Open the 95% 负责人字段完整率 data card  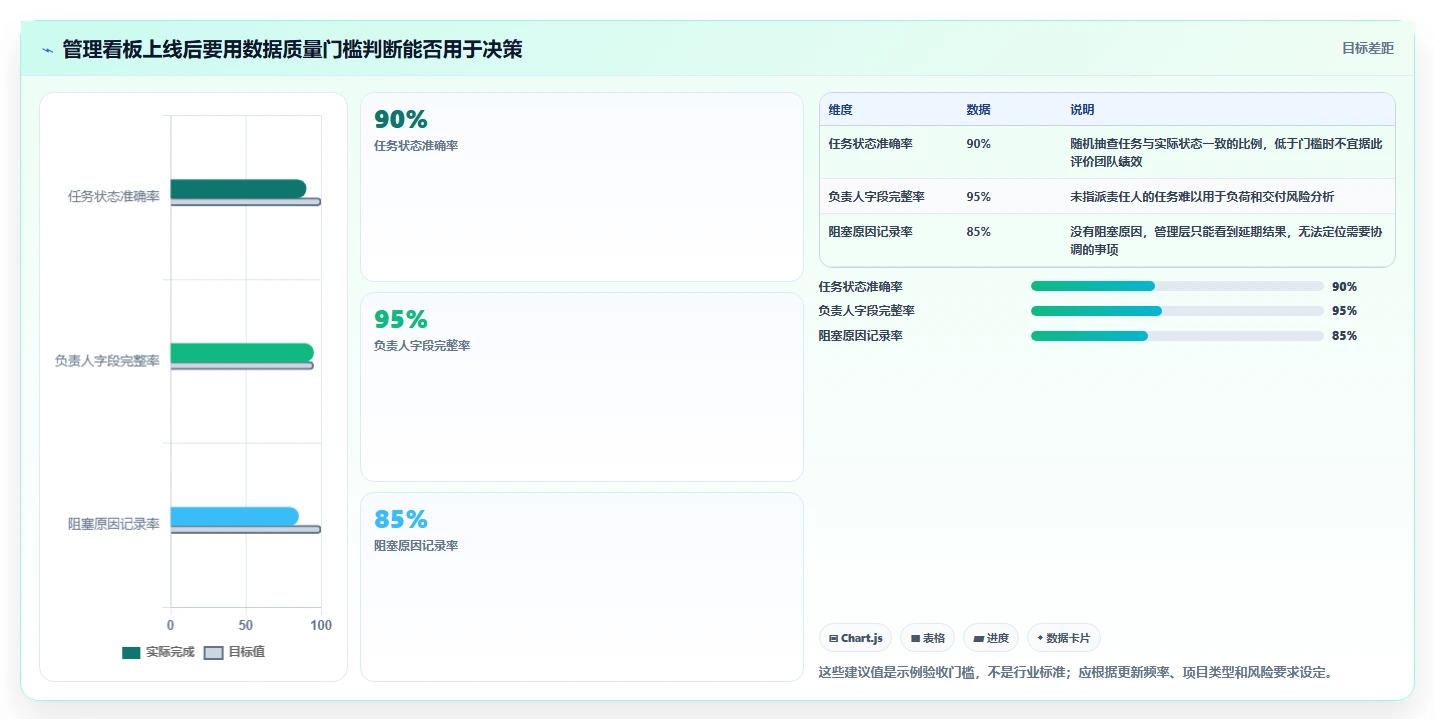tap(582, 387)
